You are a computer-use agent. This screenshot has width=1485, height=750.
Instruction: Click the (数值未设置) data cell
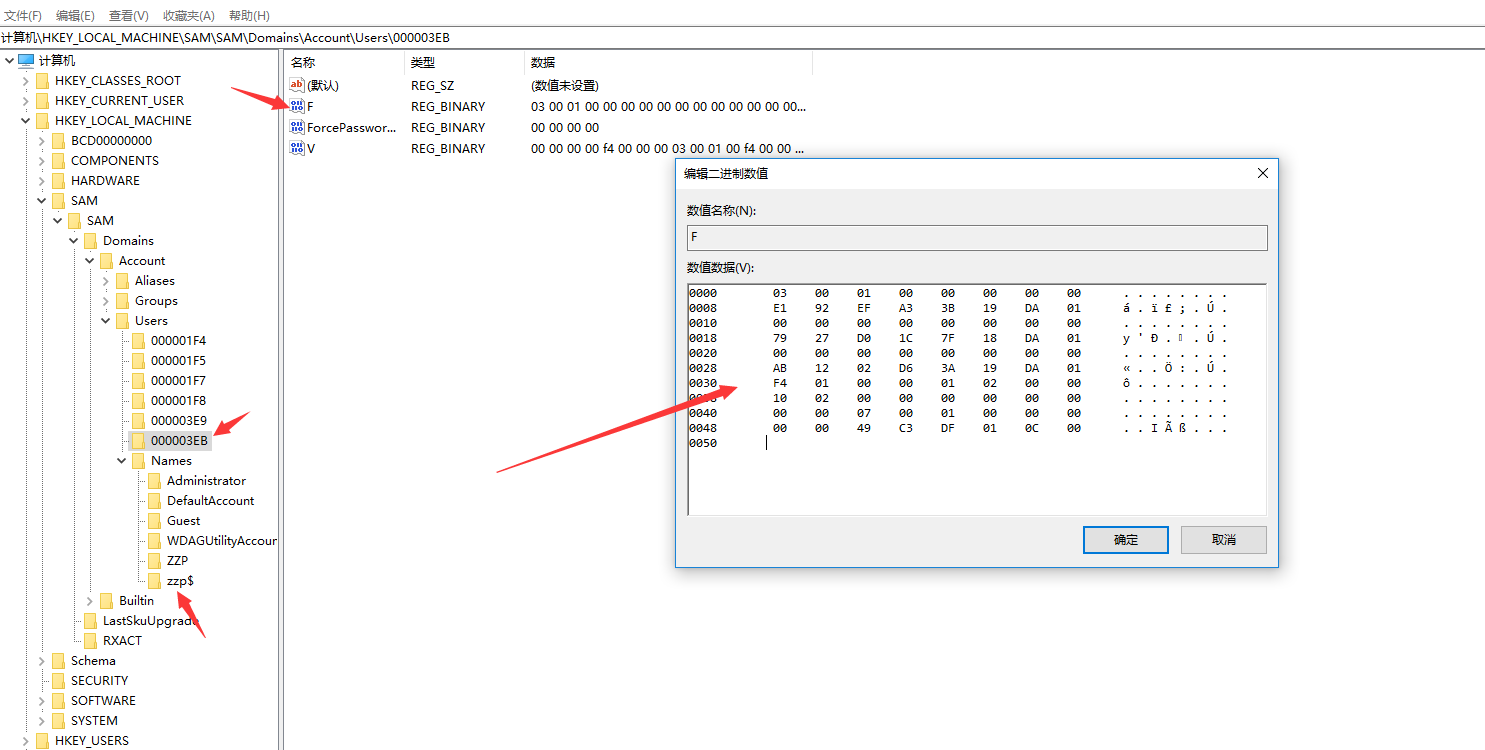[x=565, y=85]
